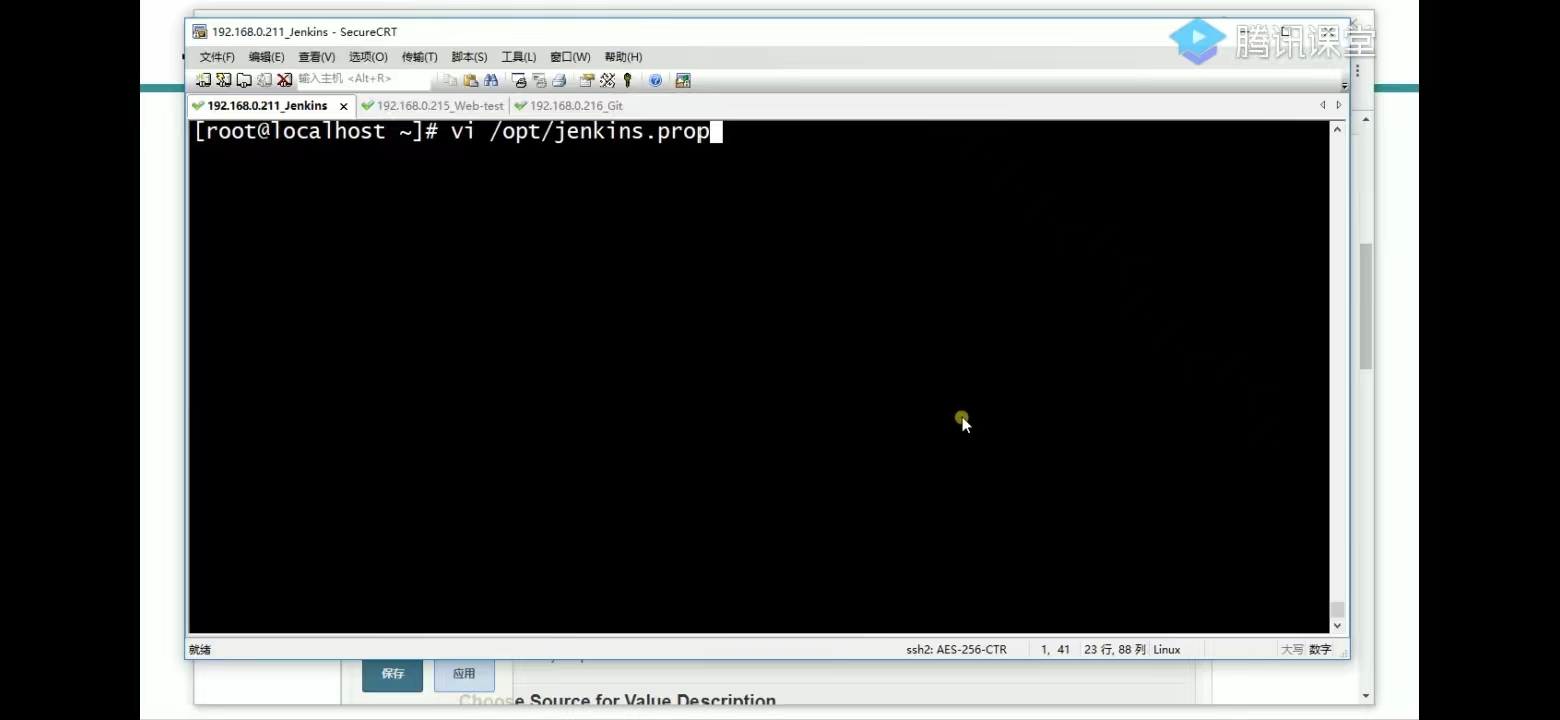
Task: Click the SecureCRT title bar app icon
Action: (199, 32)
